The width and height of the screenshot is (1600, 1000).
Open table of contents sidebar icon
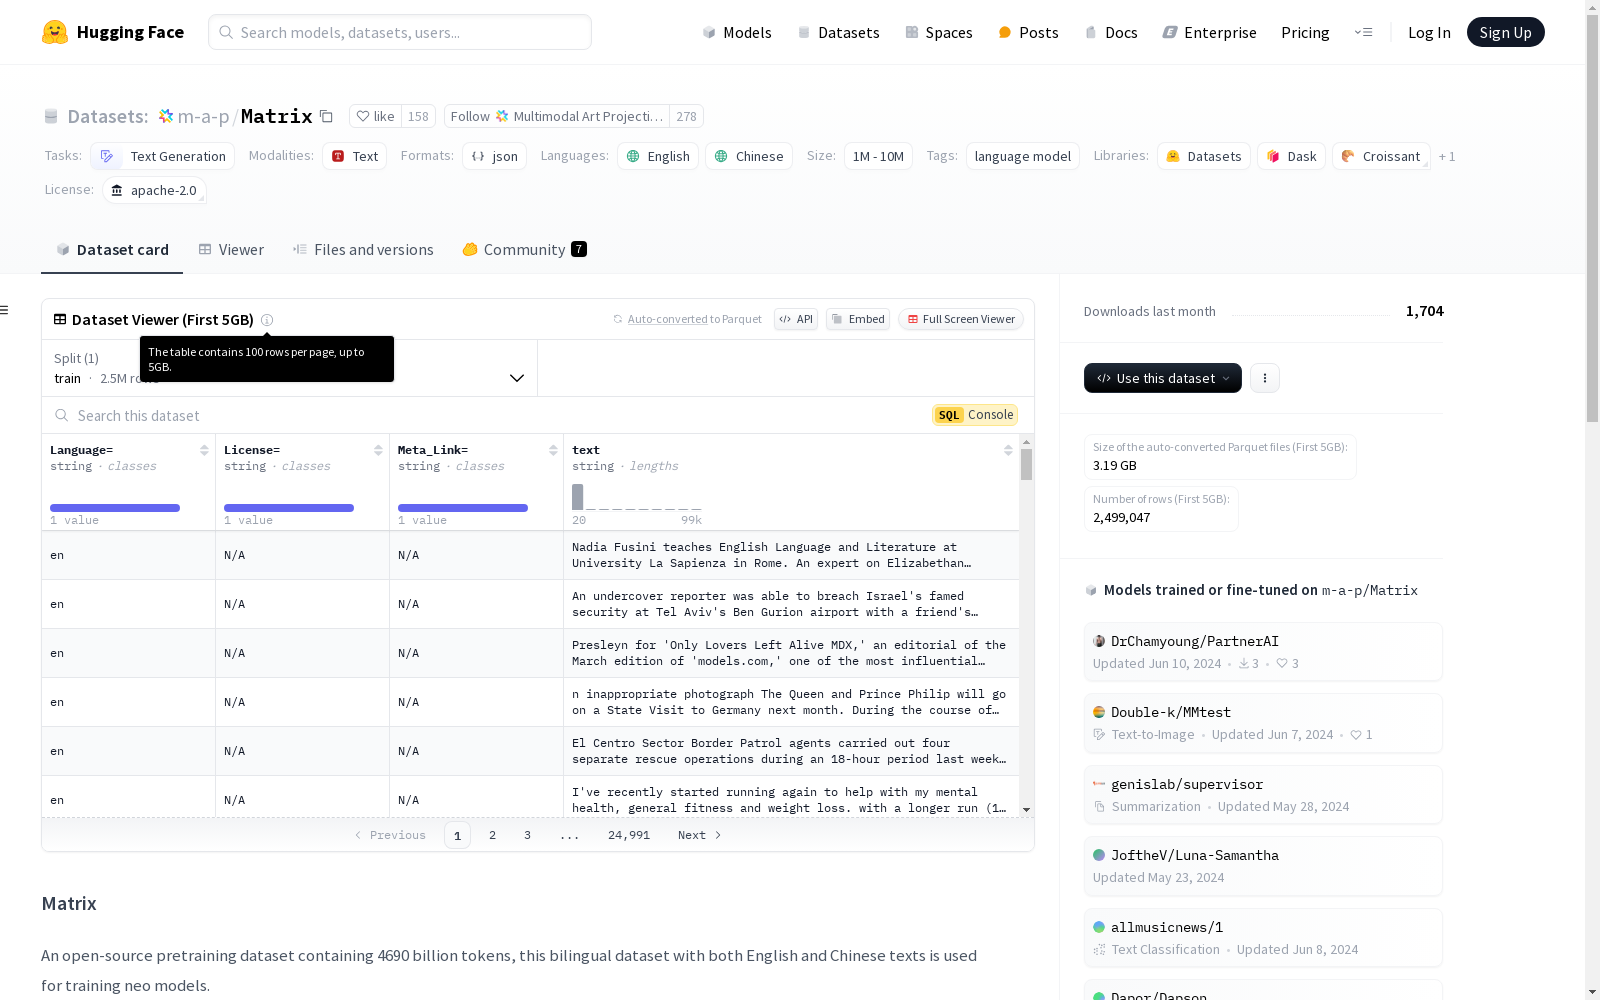click(4, 310)
